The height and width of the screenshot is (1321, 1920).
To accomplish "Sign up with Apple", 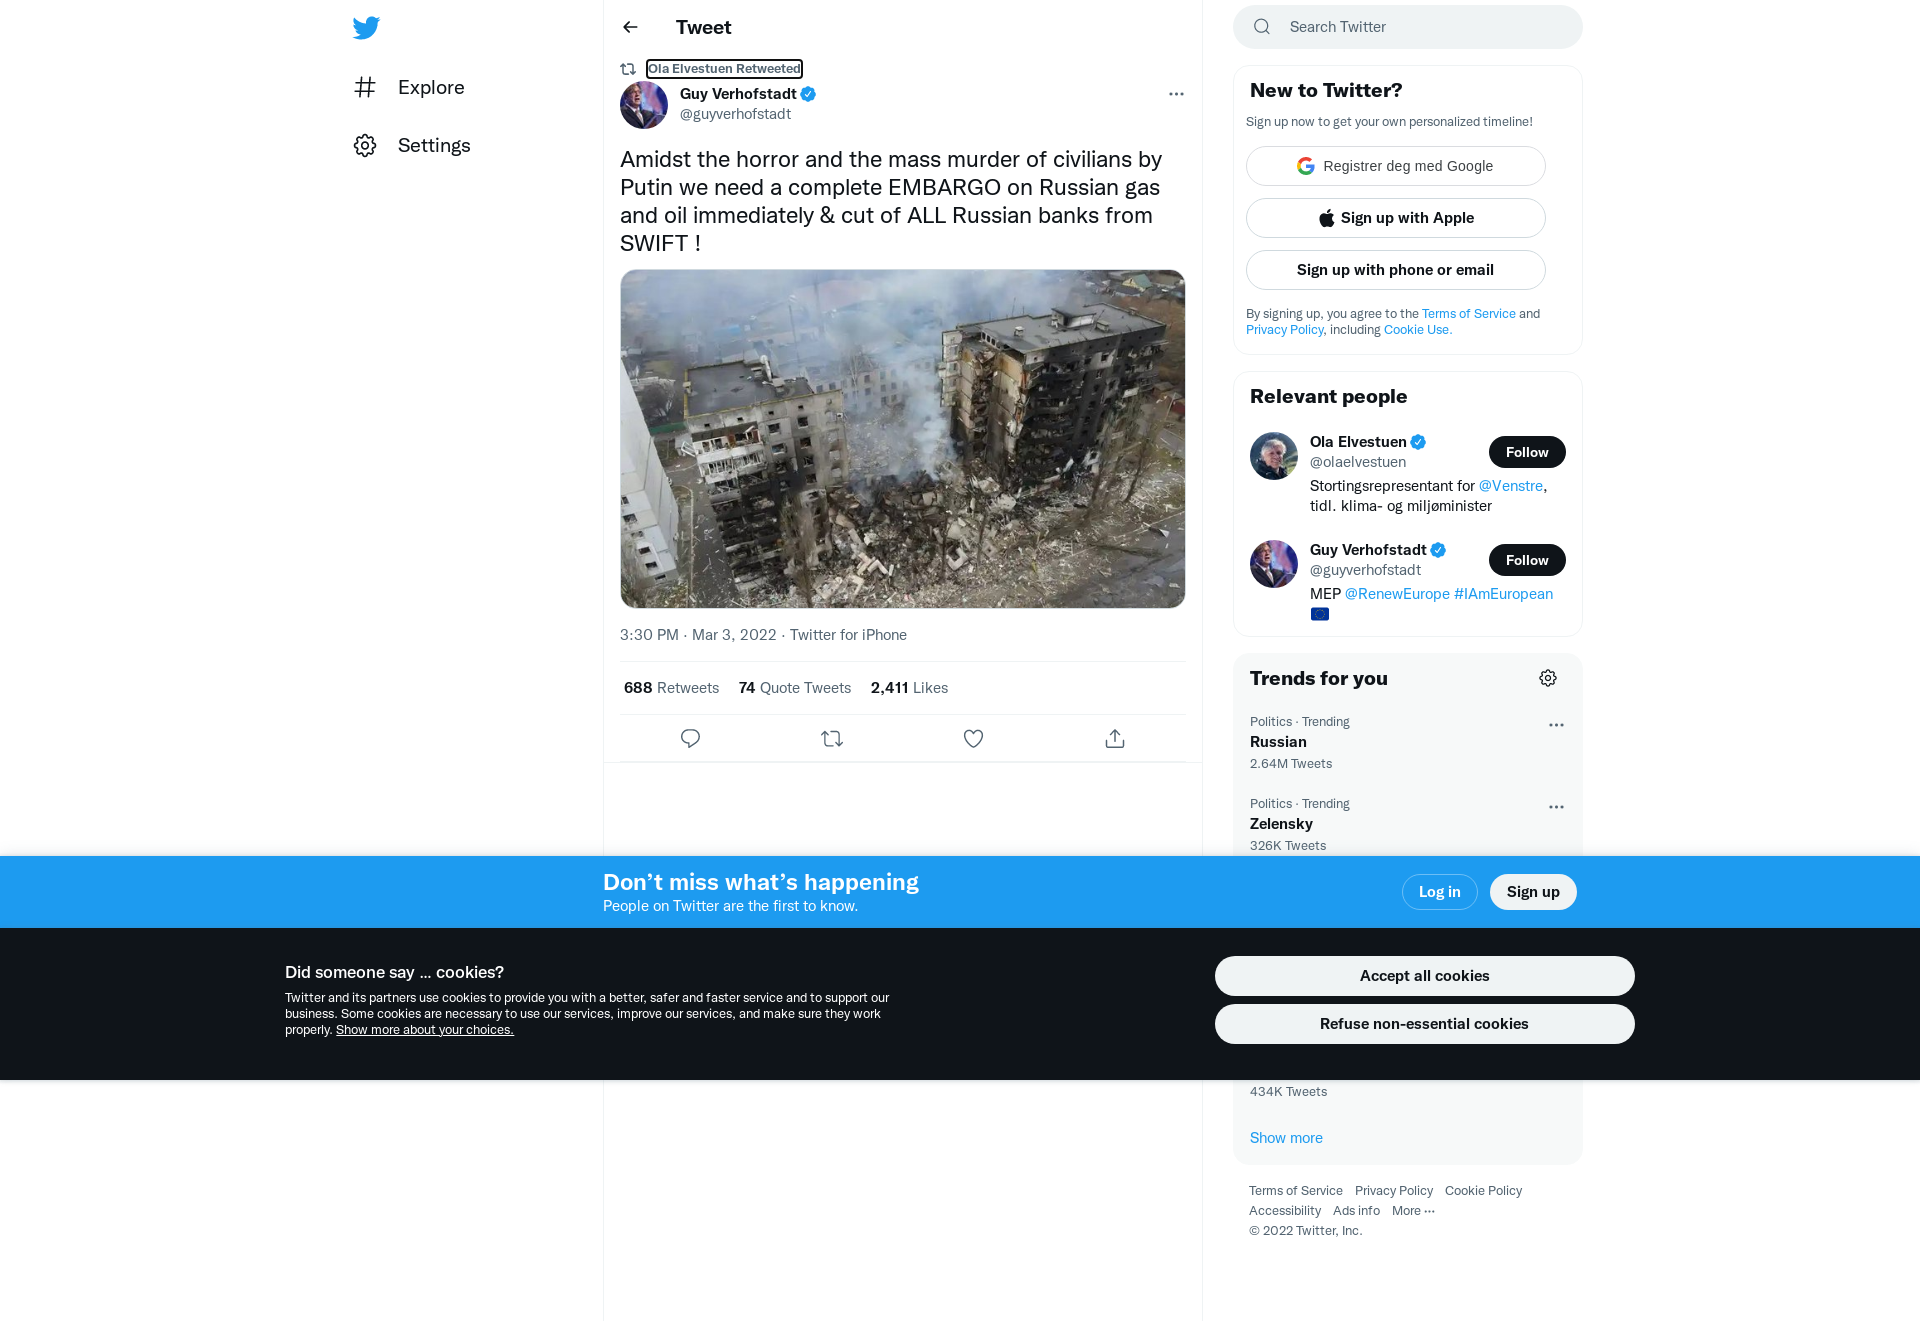I will [x=1396, y=218].
